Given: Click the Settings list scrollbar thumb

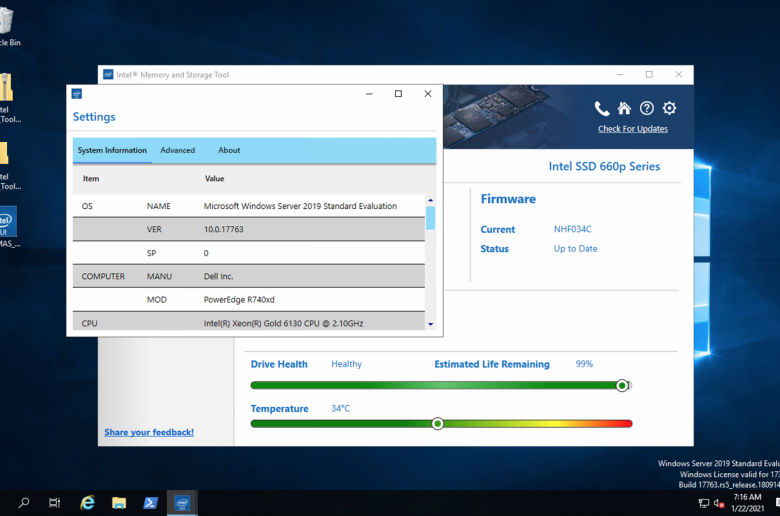Looking at the screenshot, I should (431, 218).
